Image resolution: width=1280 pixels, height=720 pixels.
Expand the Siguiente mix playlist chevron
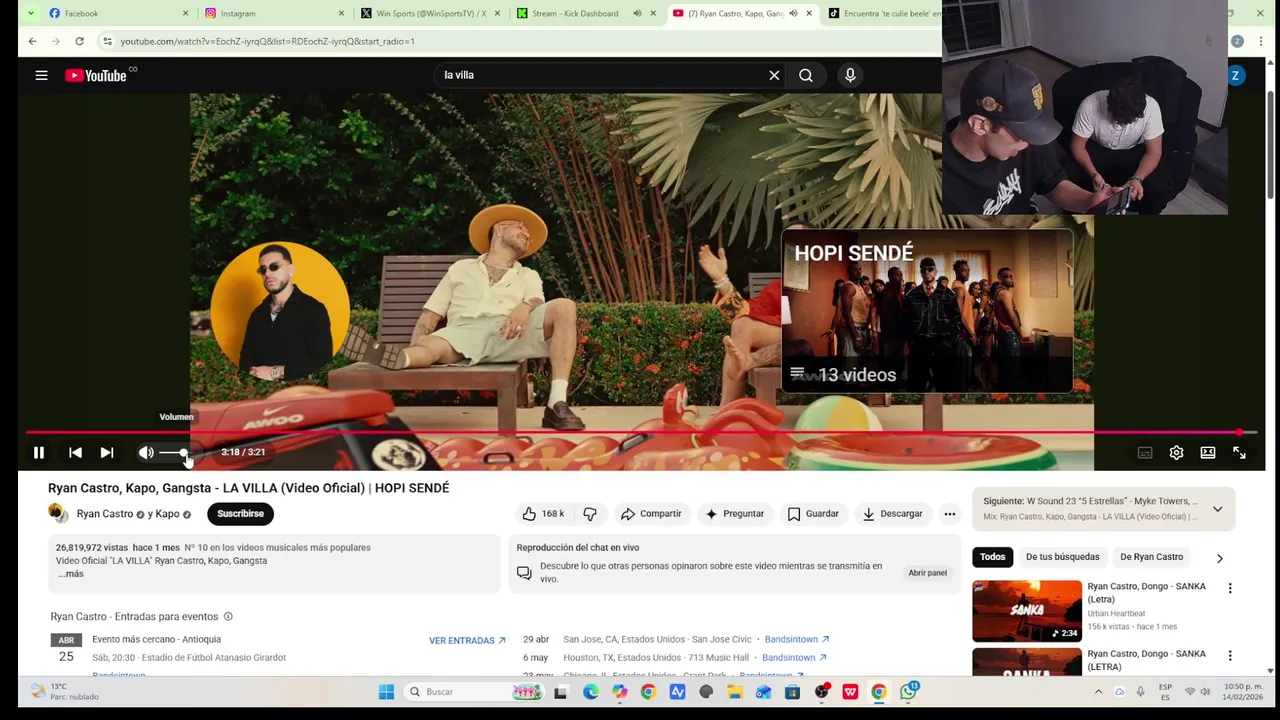tap(1217, 509)
